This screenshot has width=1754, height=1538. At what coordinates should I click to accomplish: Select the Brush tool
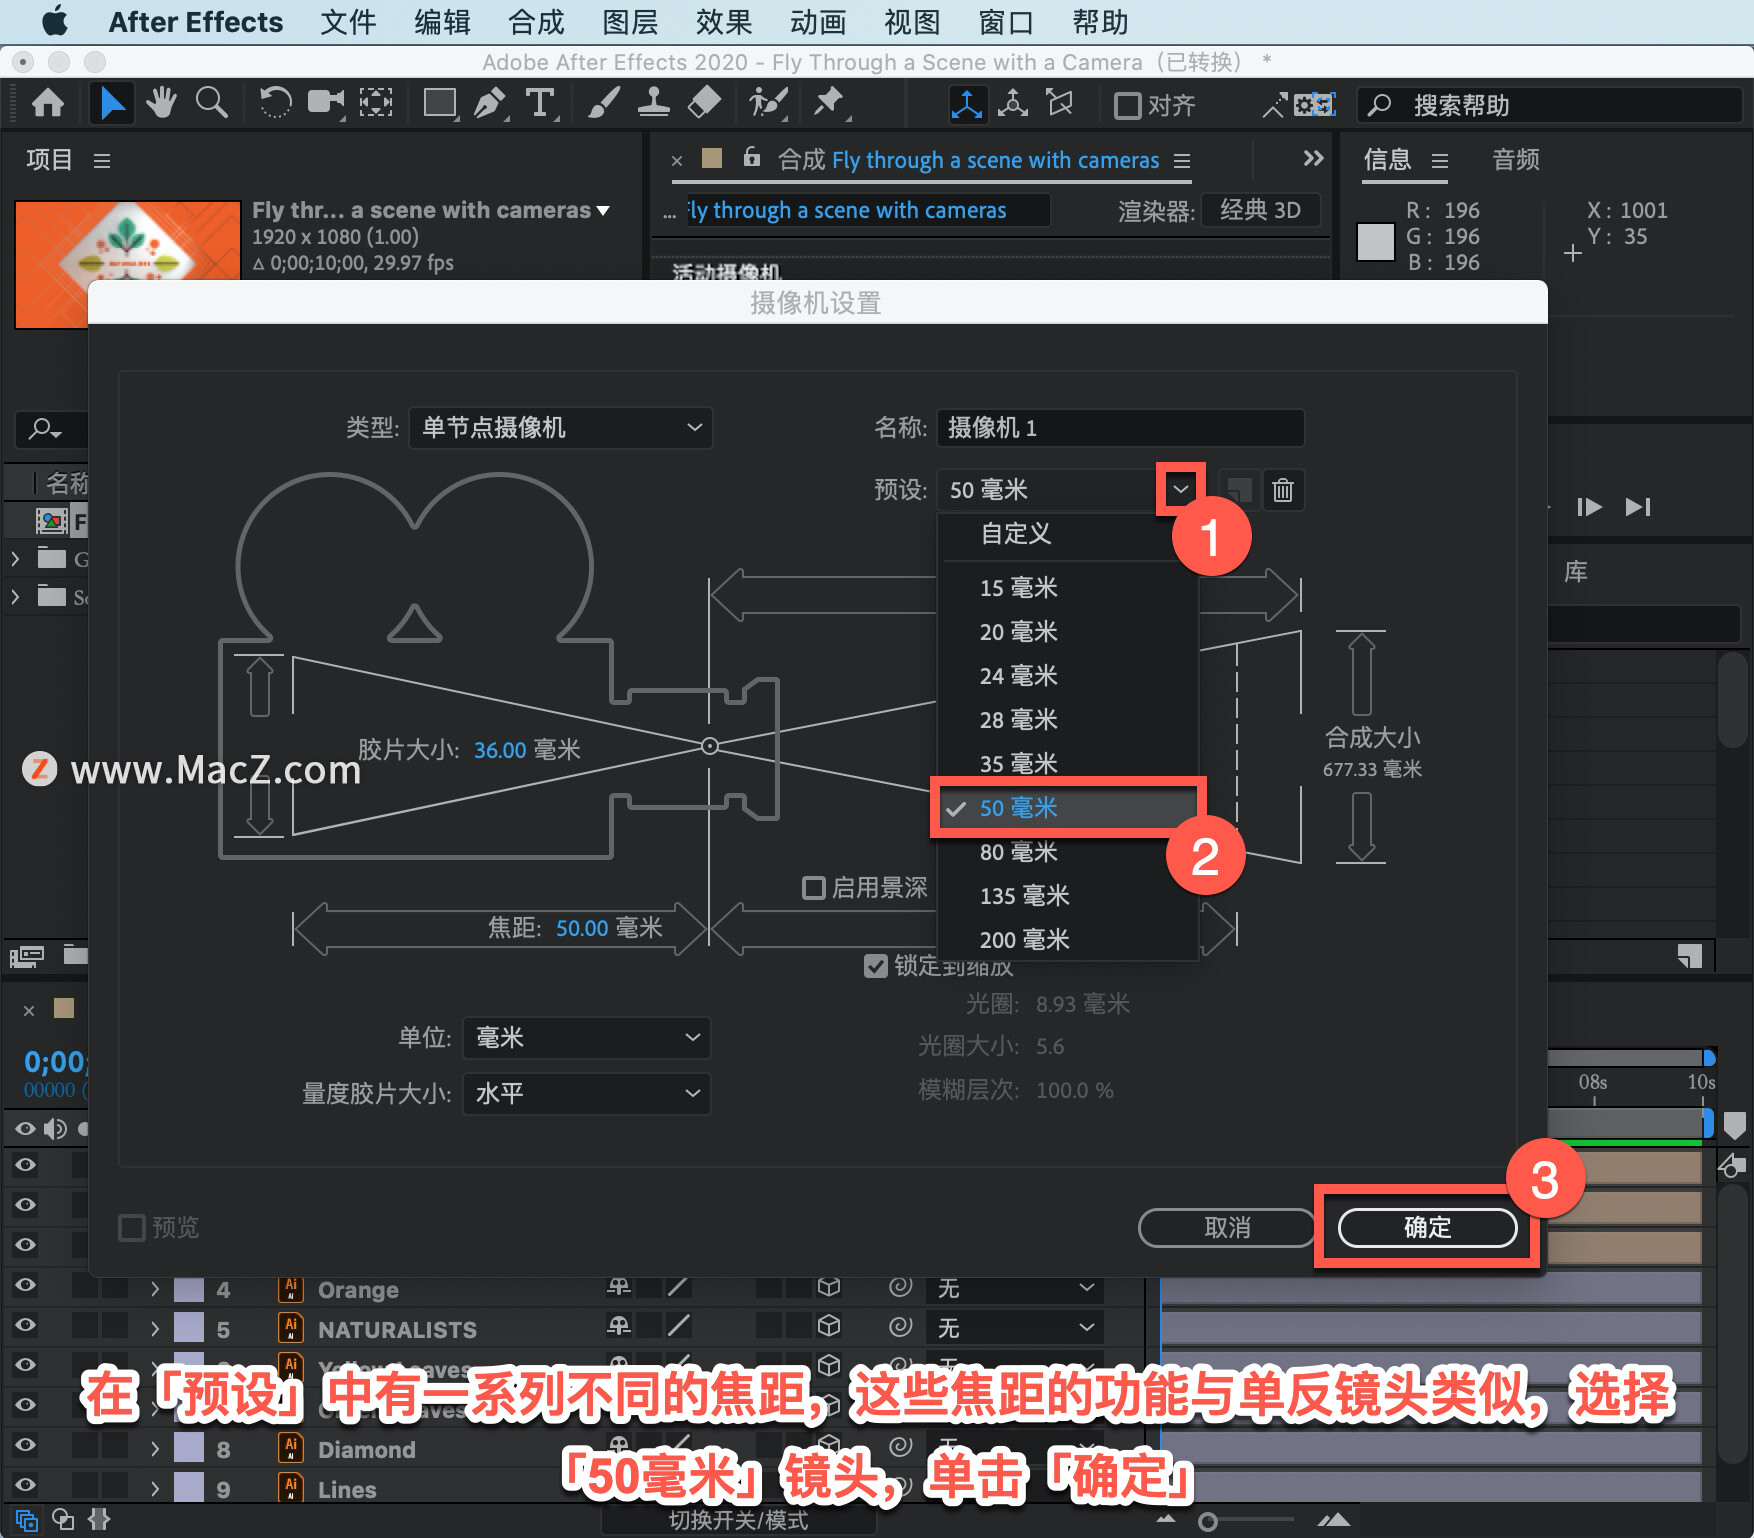tap(603, 103)
